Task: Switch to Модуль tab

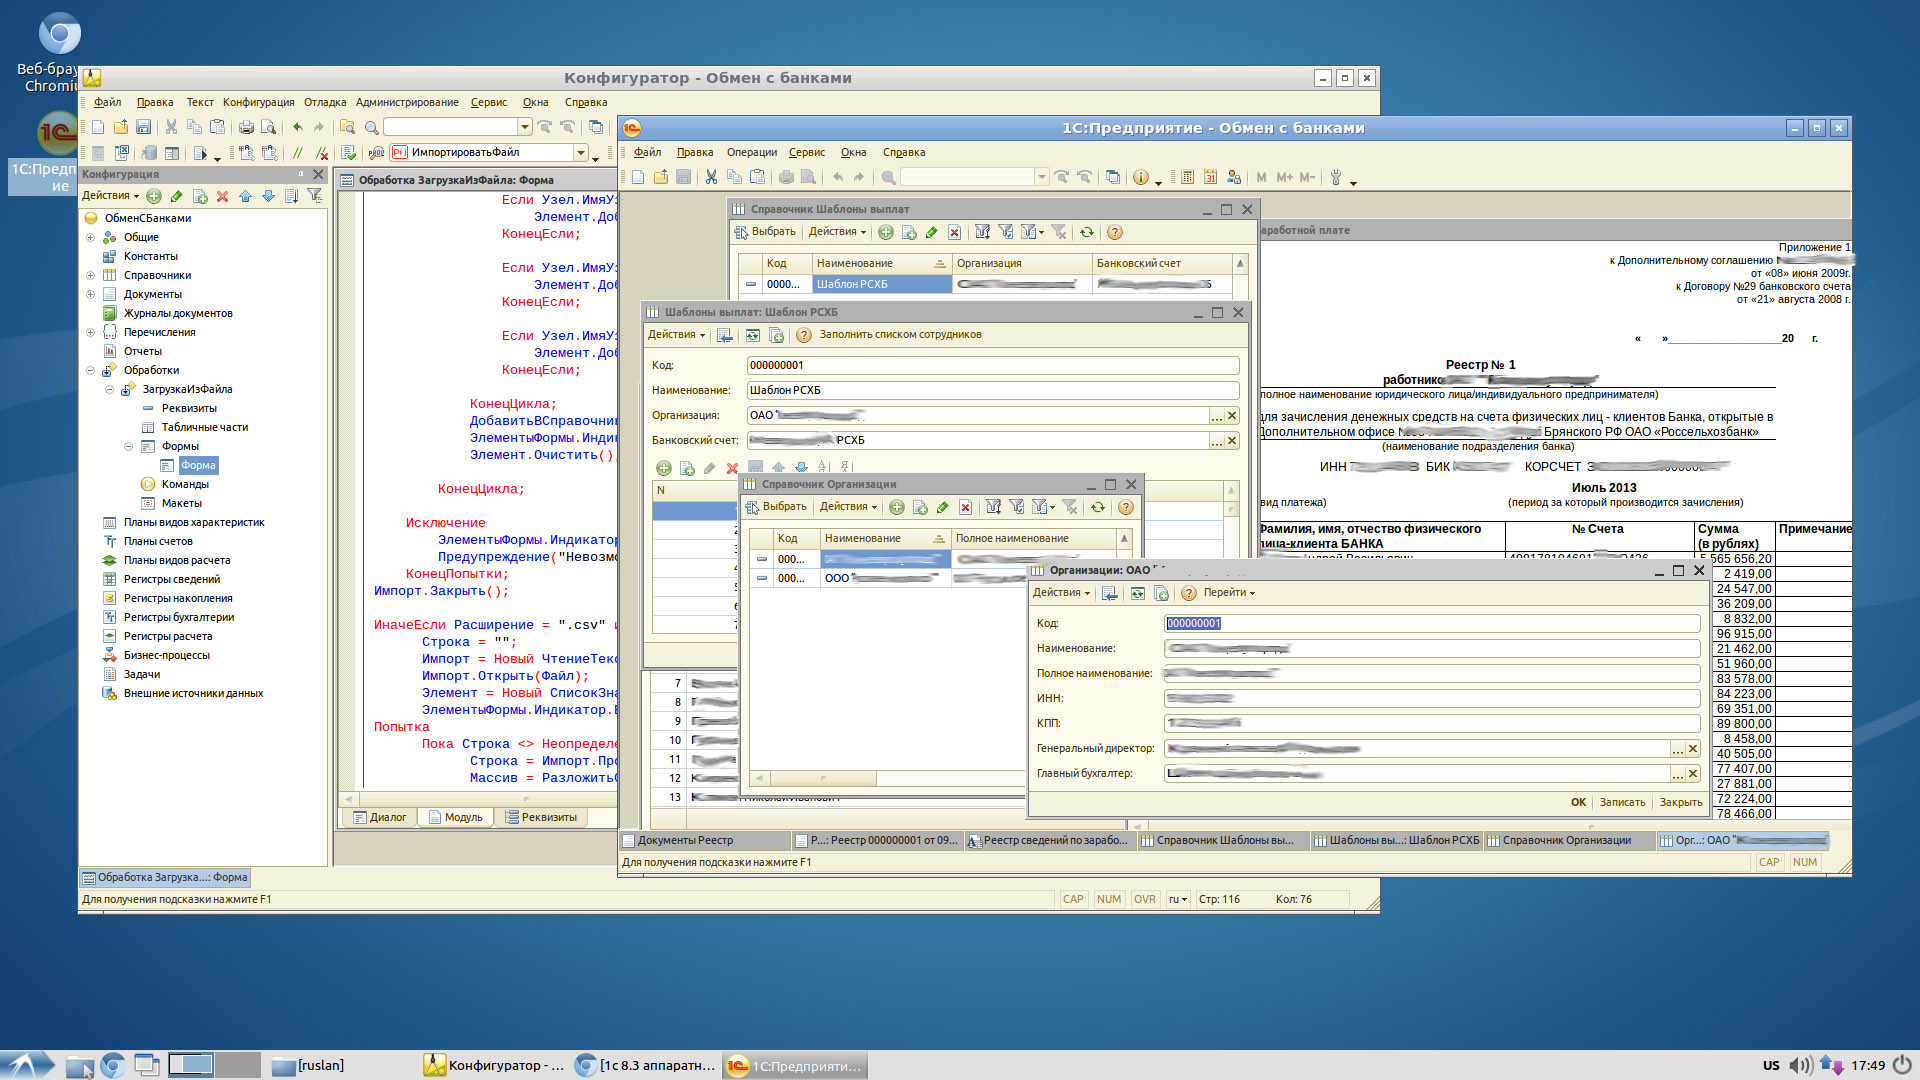Action: point(456,817)
